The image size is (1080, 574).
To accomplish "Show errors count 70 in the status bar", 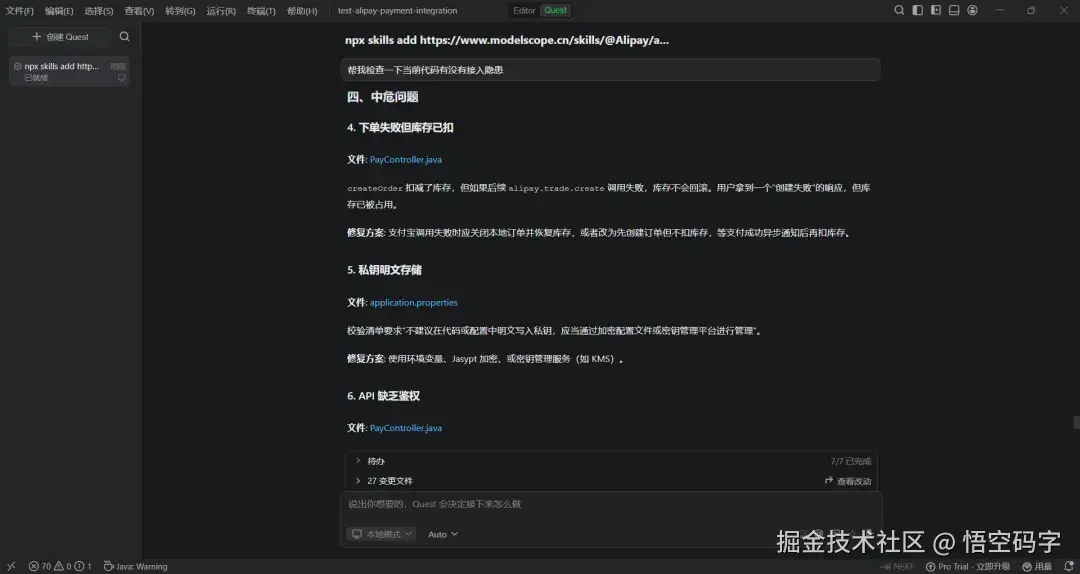I will [40, 566].
